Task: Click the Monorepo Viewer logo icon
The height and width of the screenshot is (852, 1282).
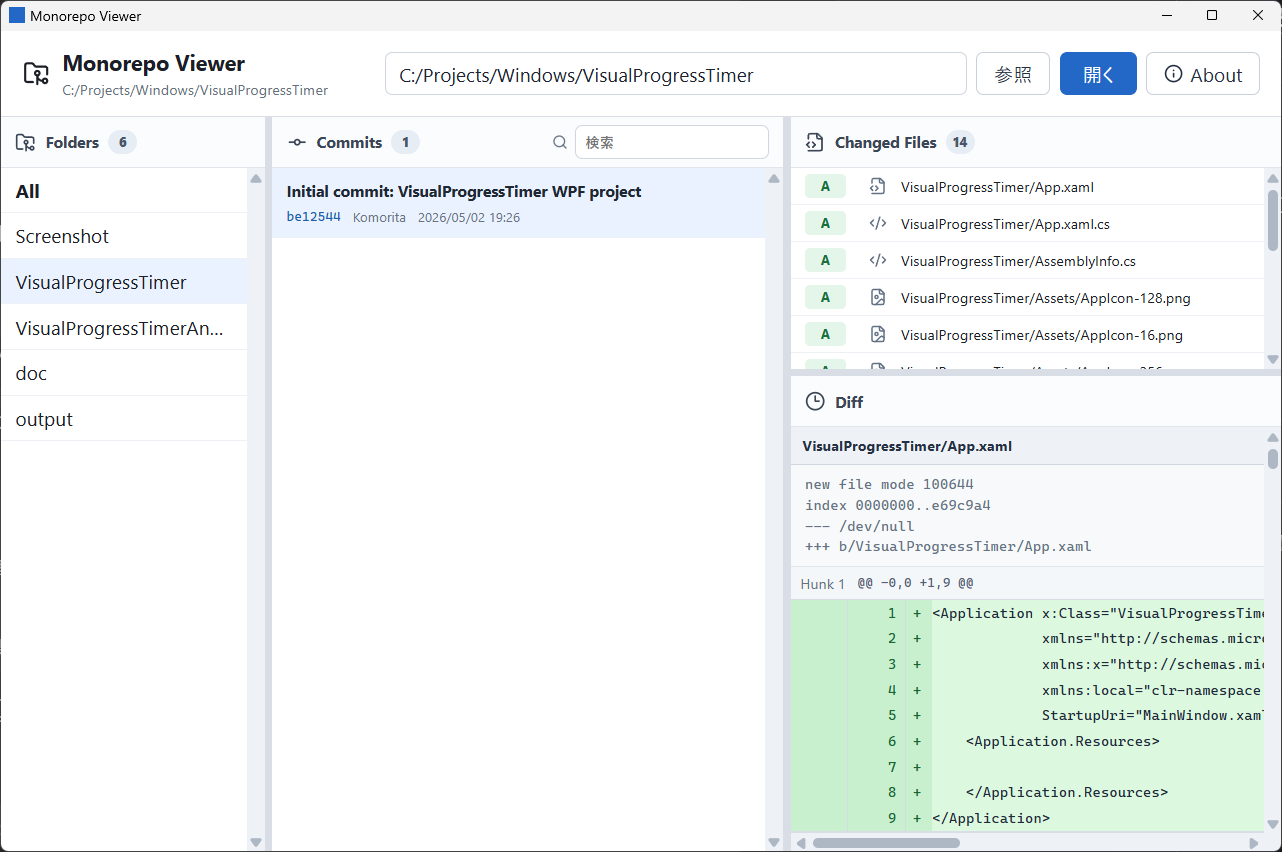Action: point(36,74)
